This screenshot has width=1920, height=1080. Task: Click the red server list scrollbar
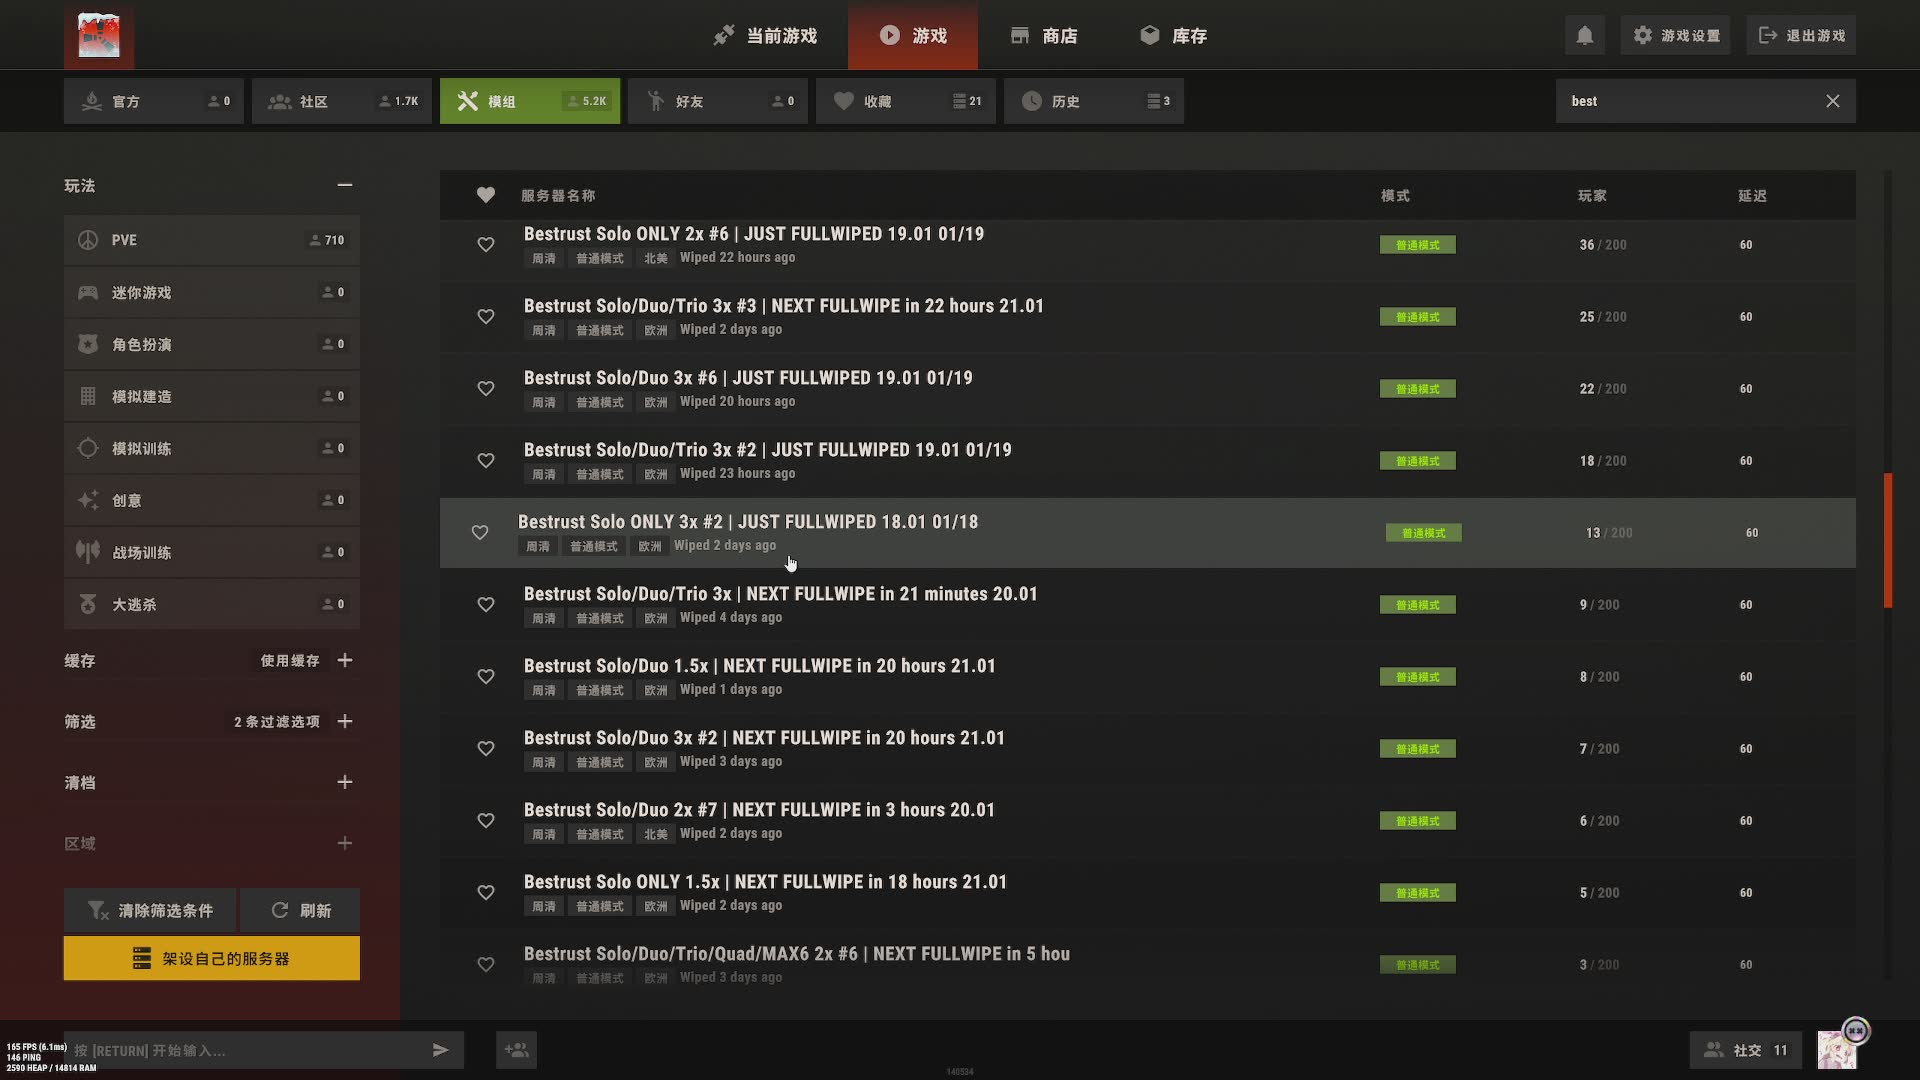(1888, 540)
